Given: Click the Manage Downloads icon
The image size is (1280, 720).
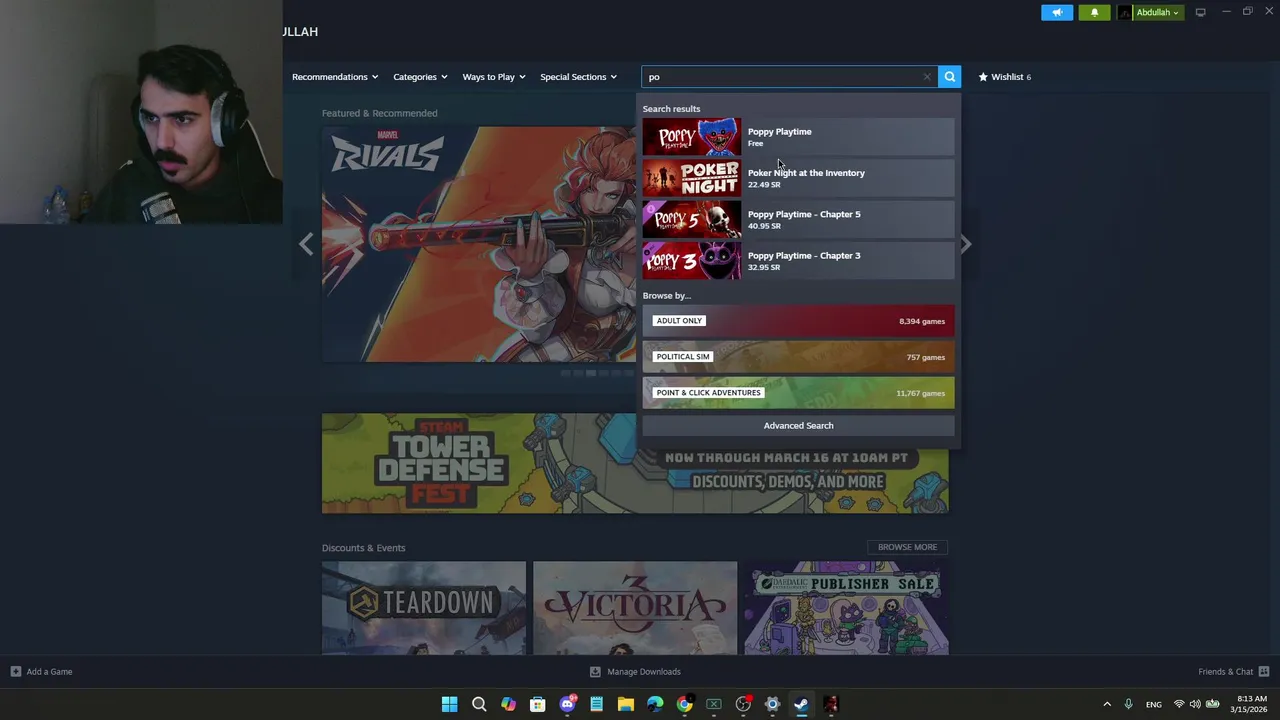Looking at the screenshot, I should click(x=595, y=672).
